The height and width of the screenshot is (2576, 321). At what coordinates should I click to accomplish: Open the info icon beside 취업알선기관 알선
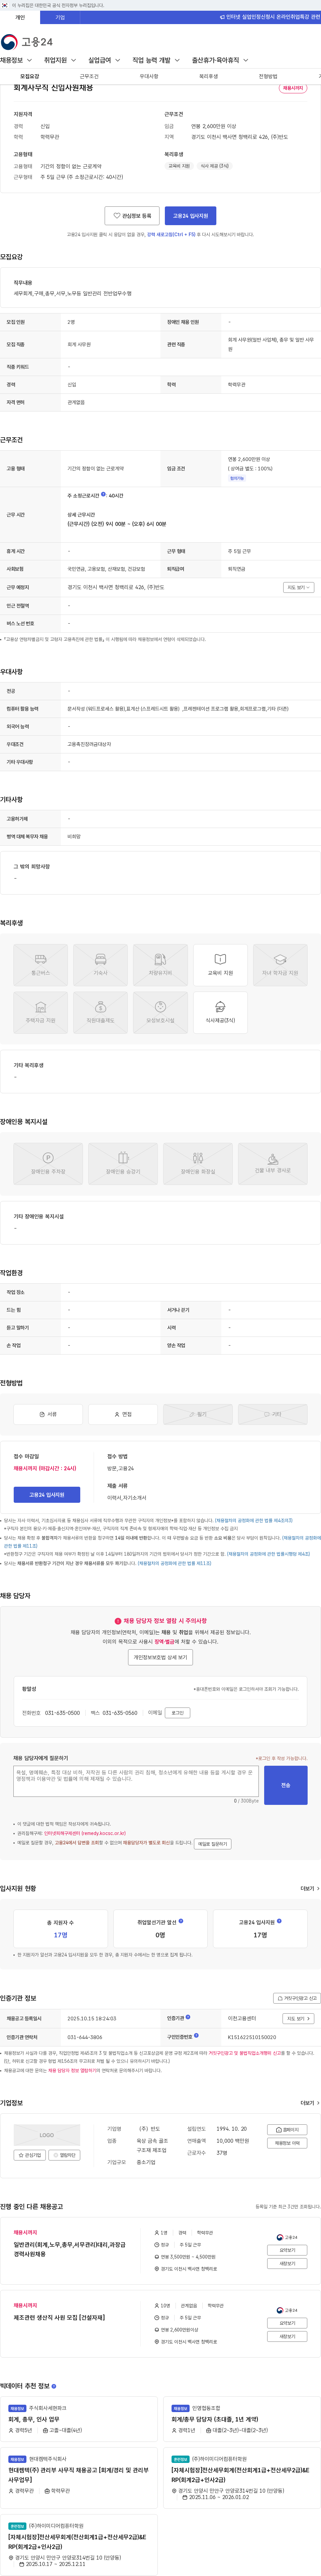(181, 1921)
